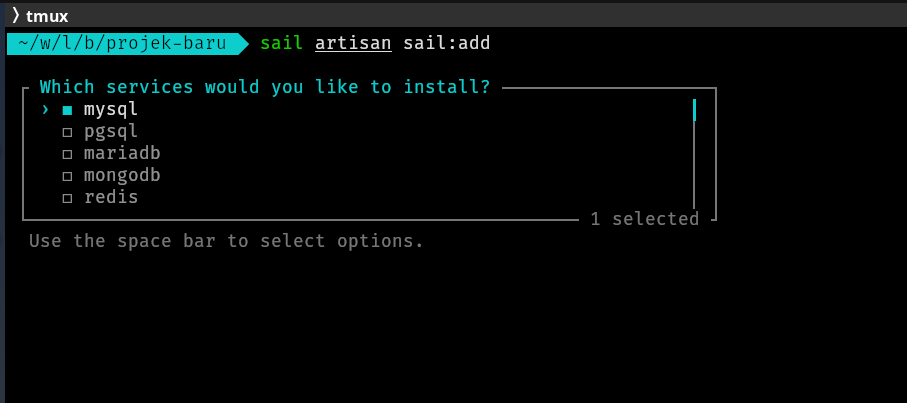907x403 pixels.
Task: Check the mariadb service checkbox
Action: [x=67, y=154]
